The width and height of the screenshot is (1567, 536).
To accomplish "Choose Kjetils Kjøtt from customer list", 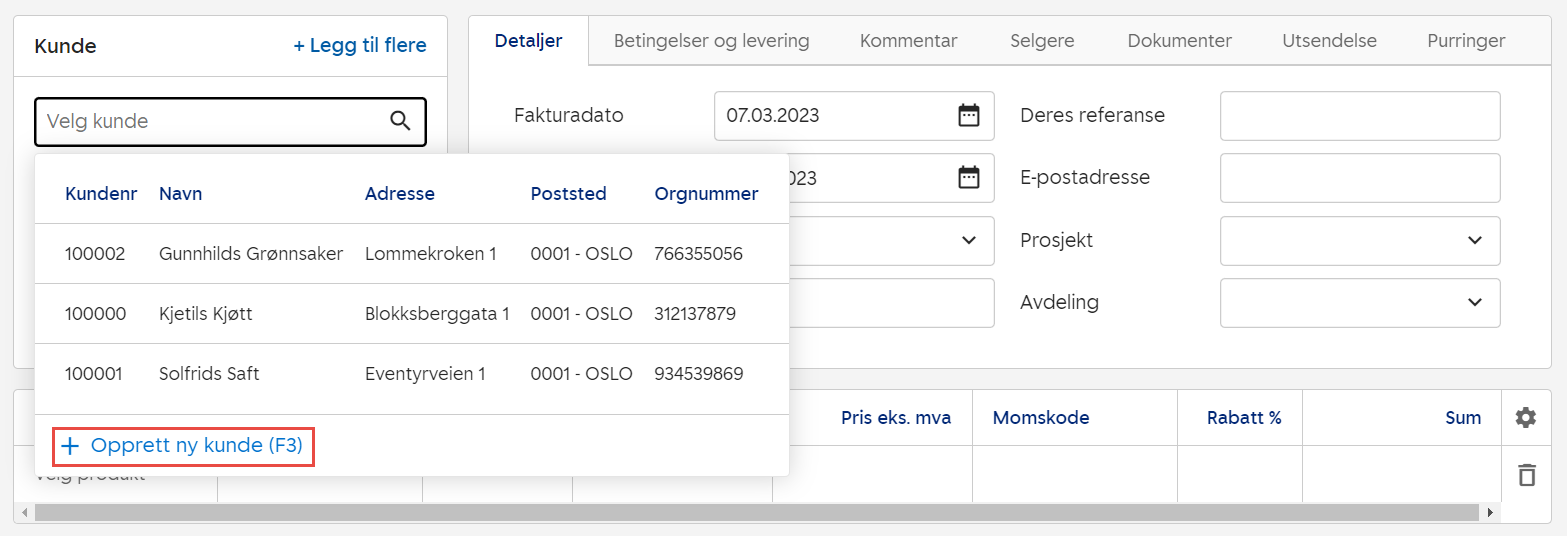I will tap(205, 314).
